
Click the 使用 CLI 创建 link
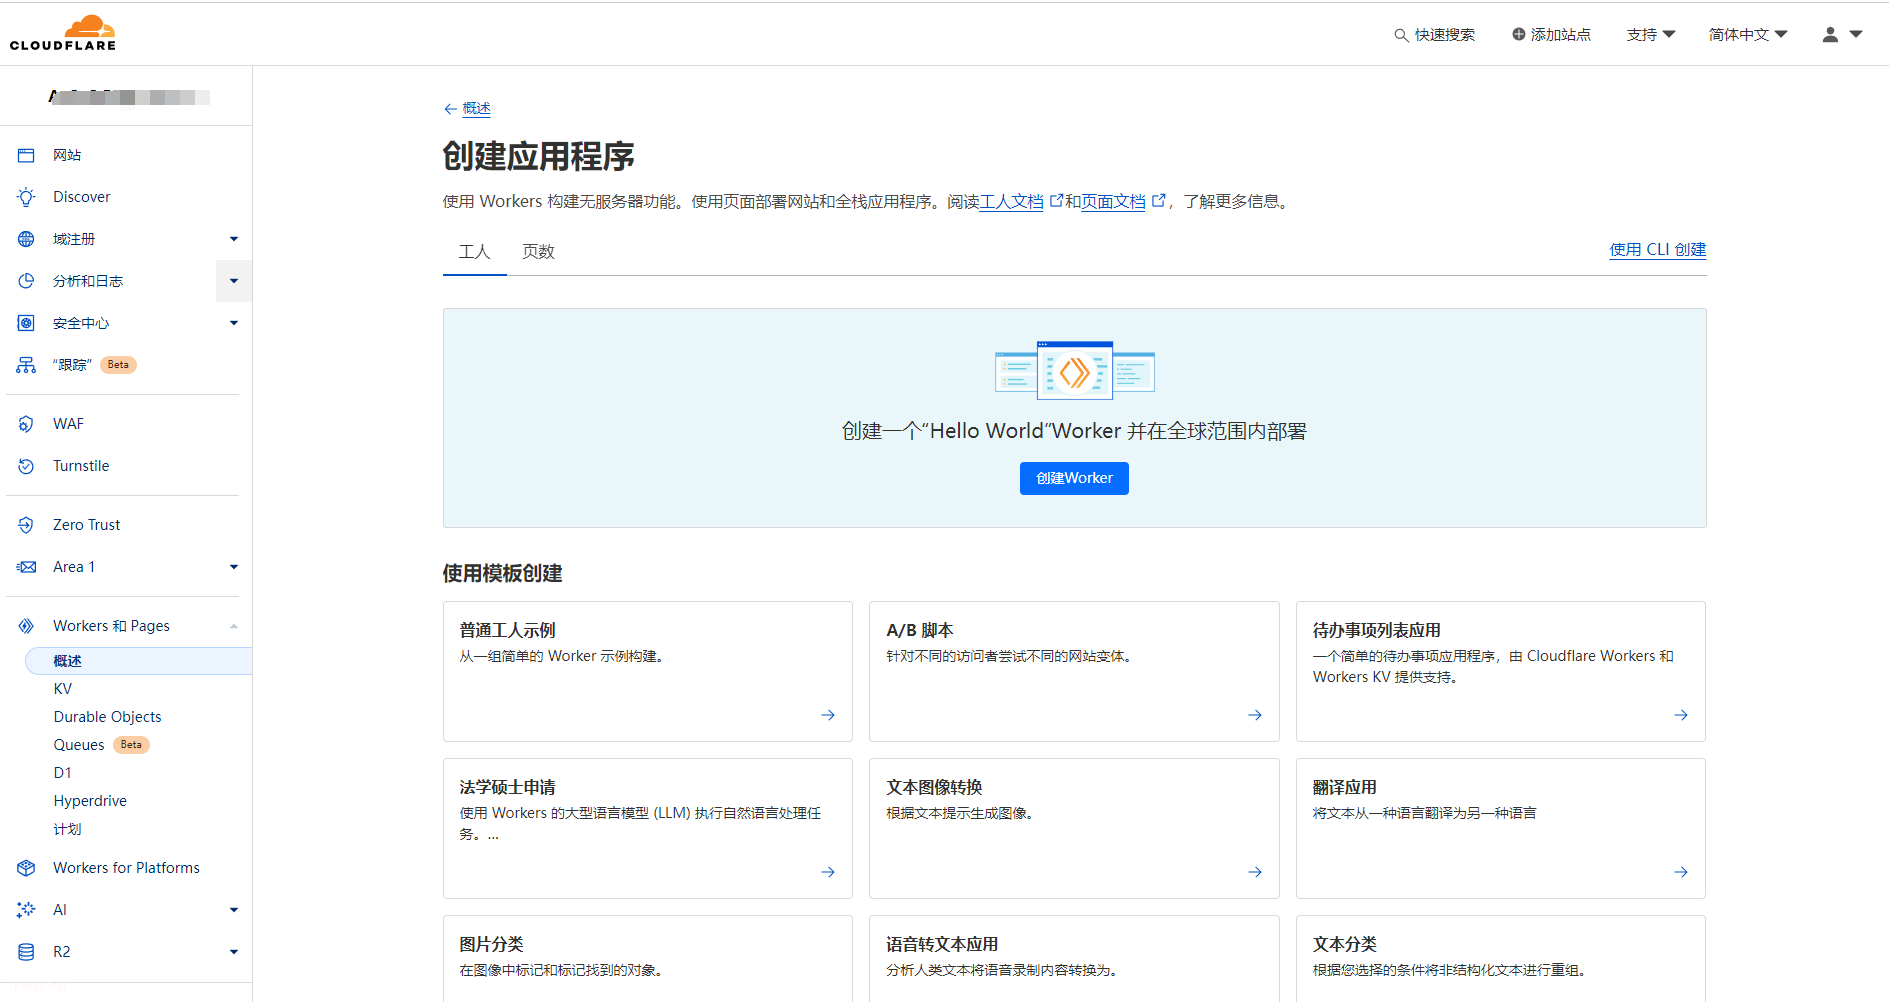(1657, 250)
